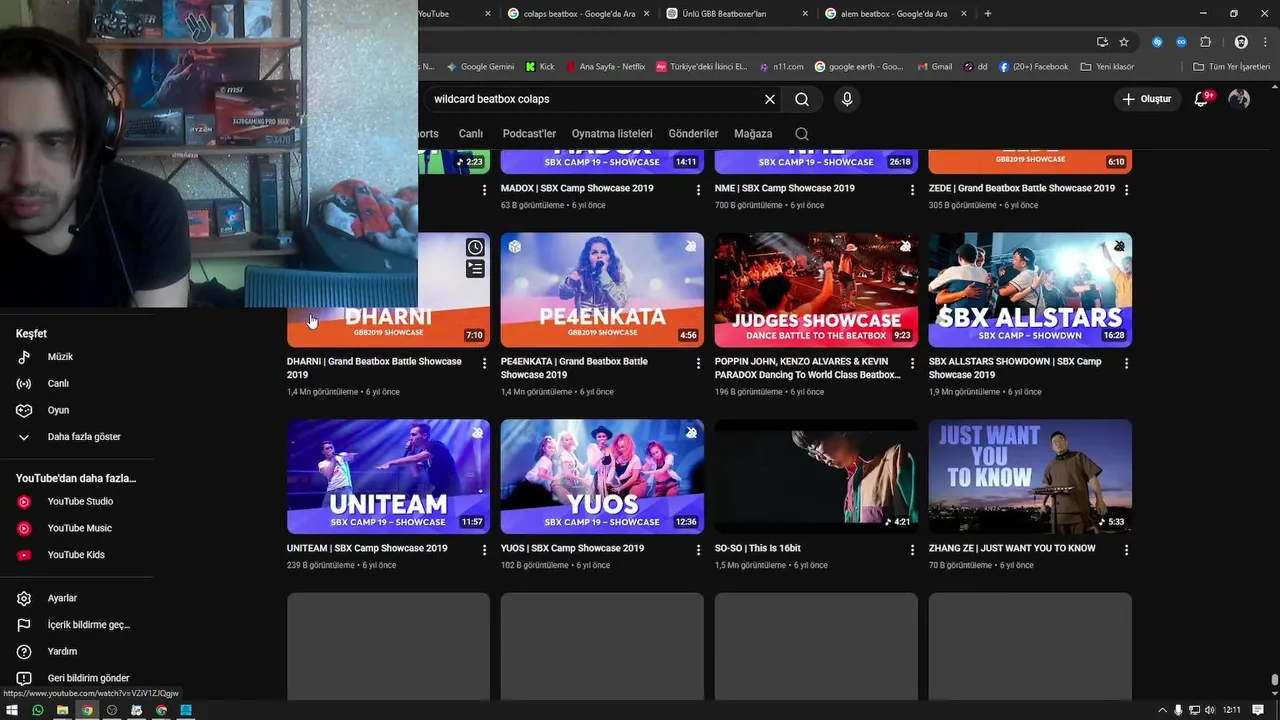
Task: Open more options for ZEDE video
Action: coord(1126,190)
